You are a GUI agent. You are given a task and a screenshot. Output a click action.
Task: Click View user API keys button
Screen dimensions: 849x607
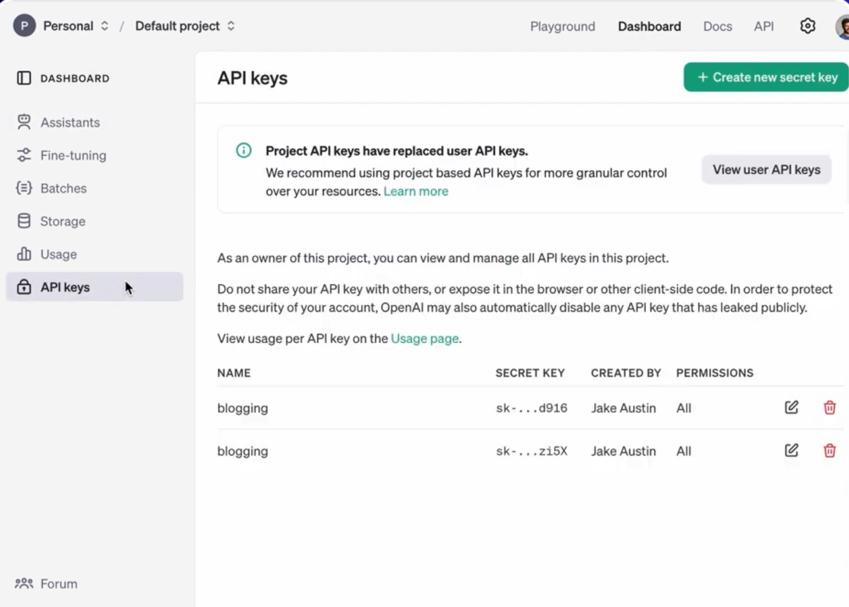click(x=766, y=170)
